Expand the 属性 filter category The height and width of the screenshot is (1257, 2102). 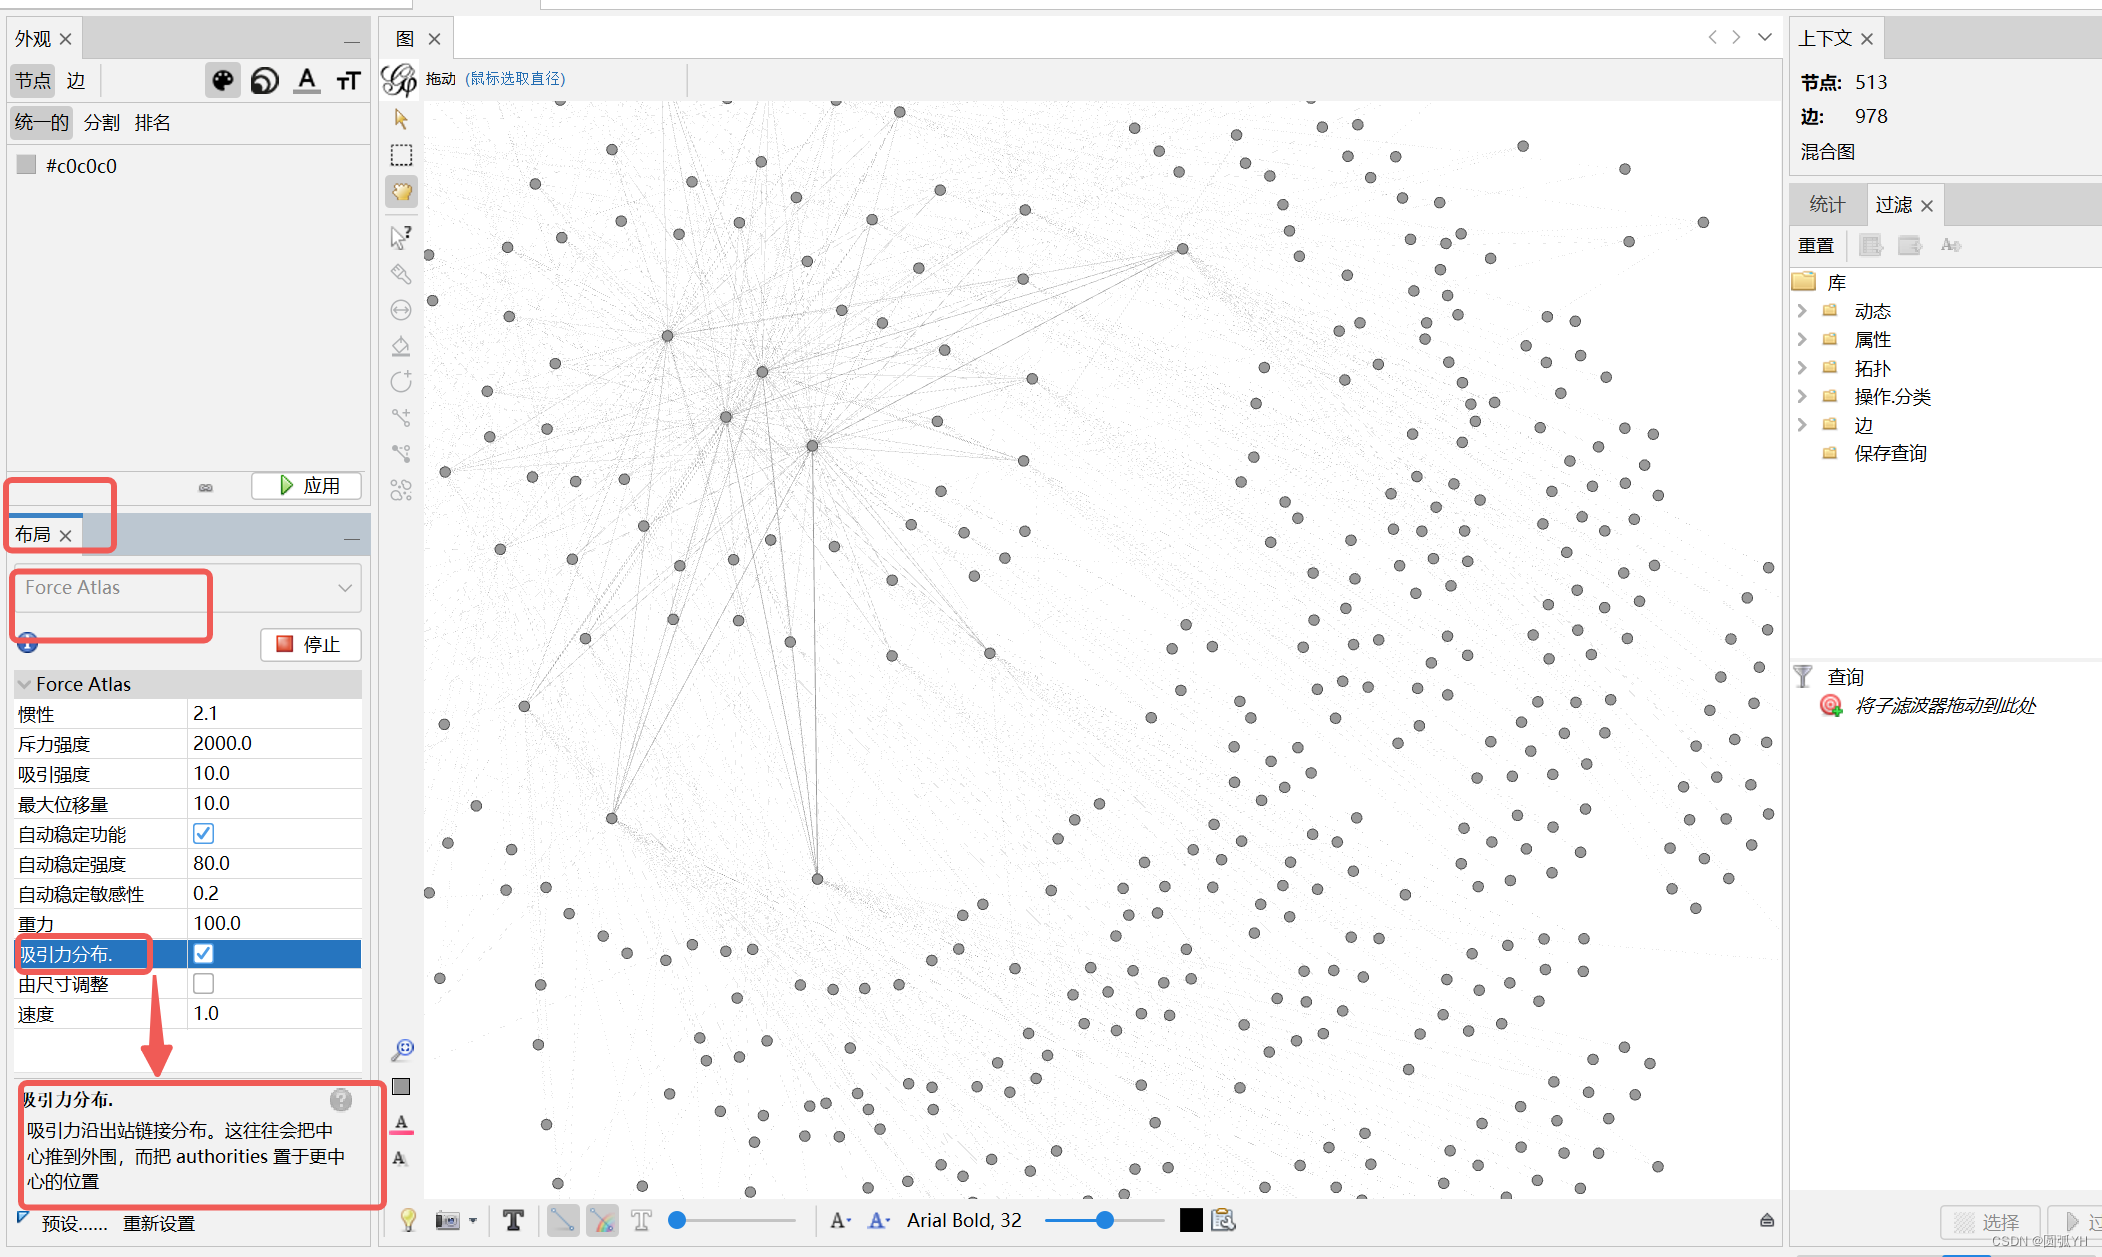[1803, 338]
